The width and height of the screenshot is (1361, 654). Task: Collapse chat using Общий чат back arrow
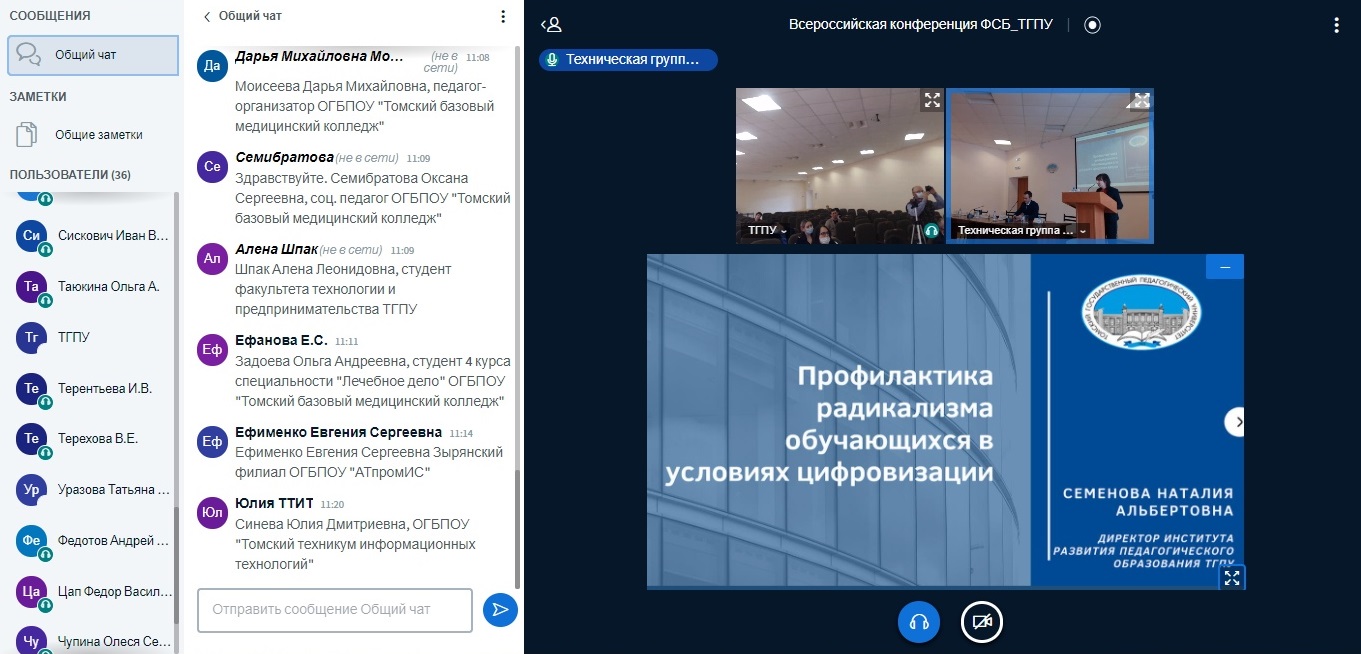pyautogui.click(x=208, y=17)
